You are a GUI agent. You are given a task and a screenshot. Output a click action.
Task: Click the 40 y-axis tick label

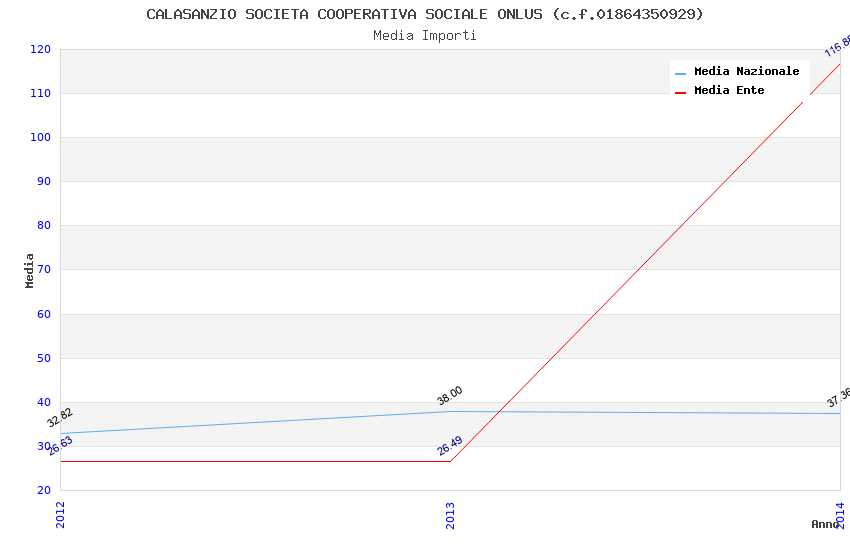pyautogui.click(x=44, y=402)
